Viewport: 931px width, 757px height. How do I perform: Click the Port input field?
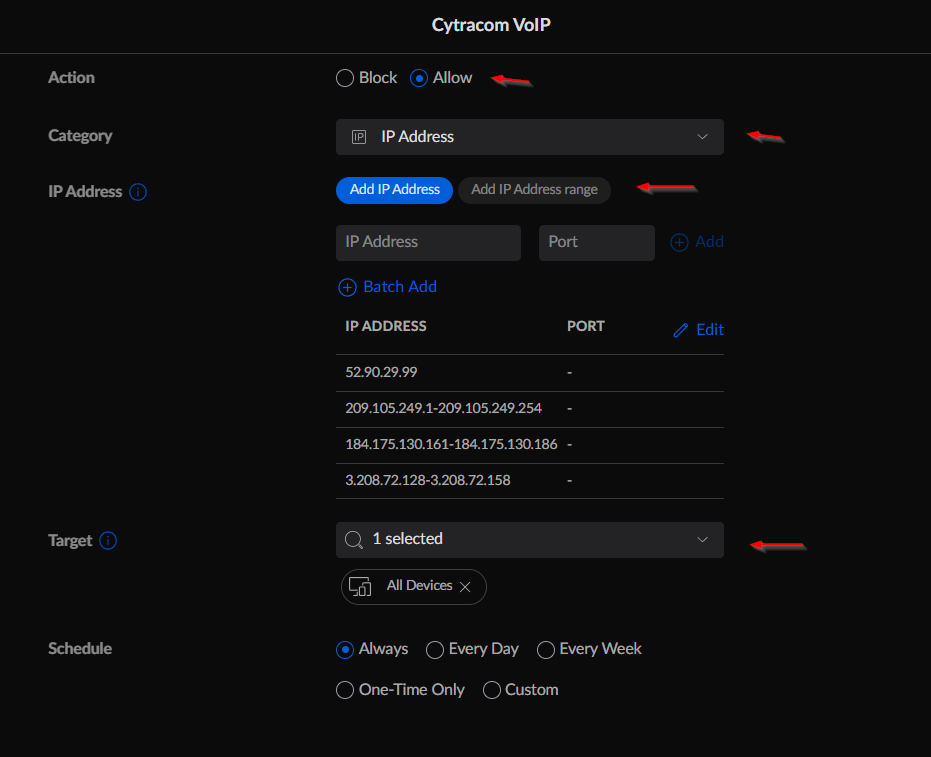(x=596, y=242)
